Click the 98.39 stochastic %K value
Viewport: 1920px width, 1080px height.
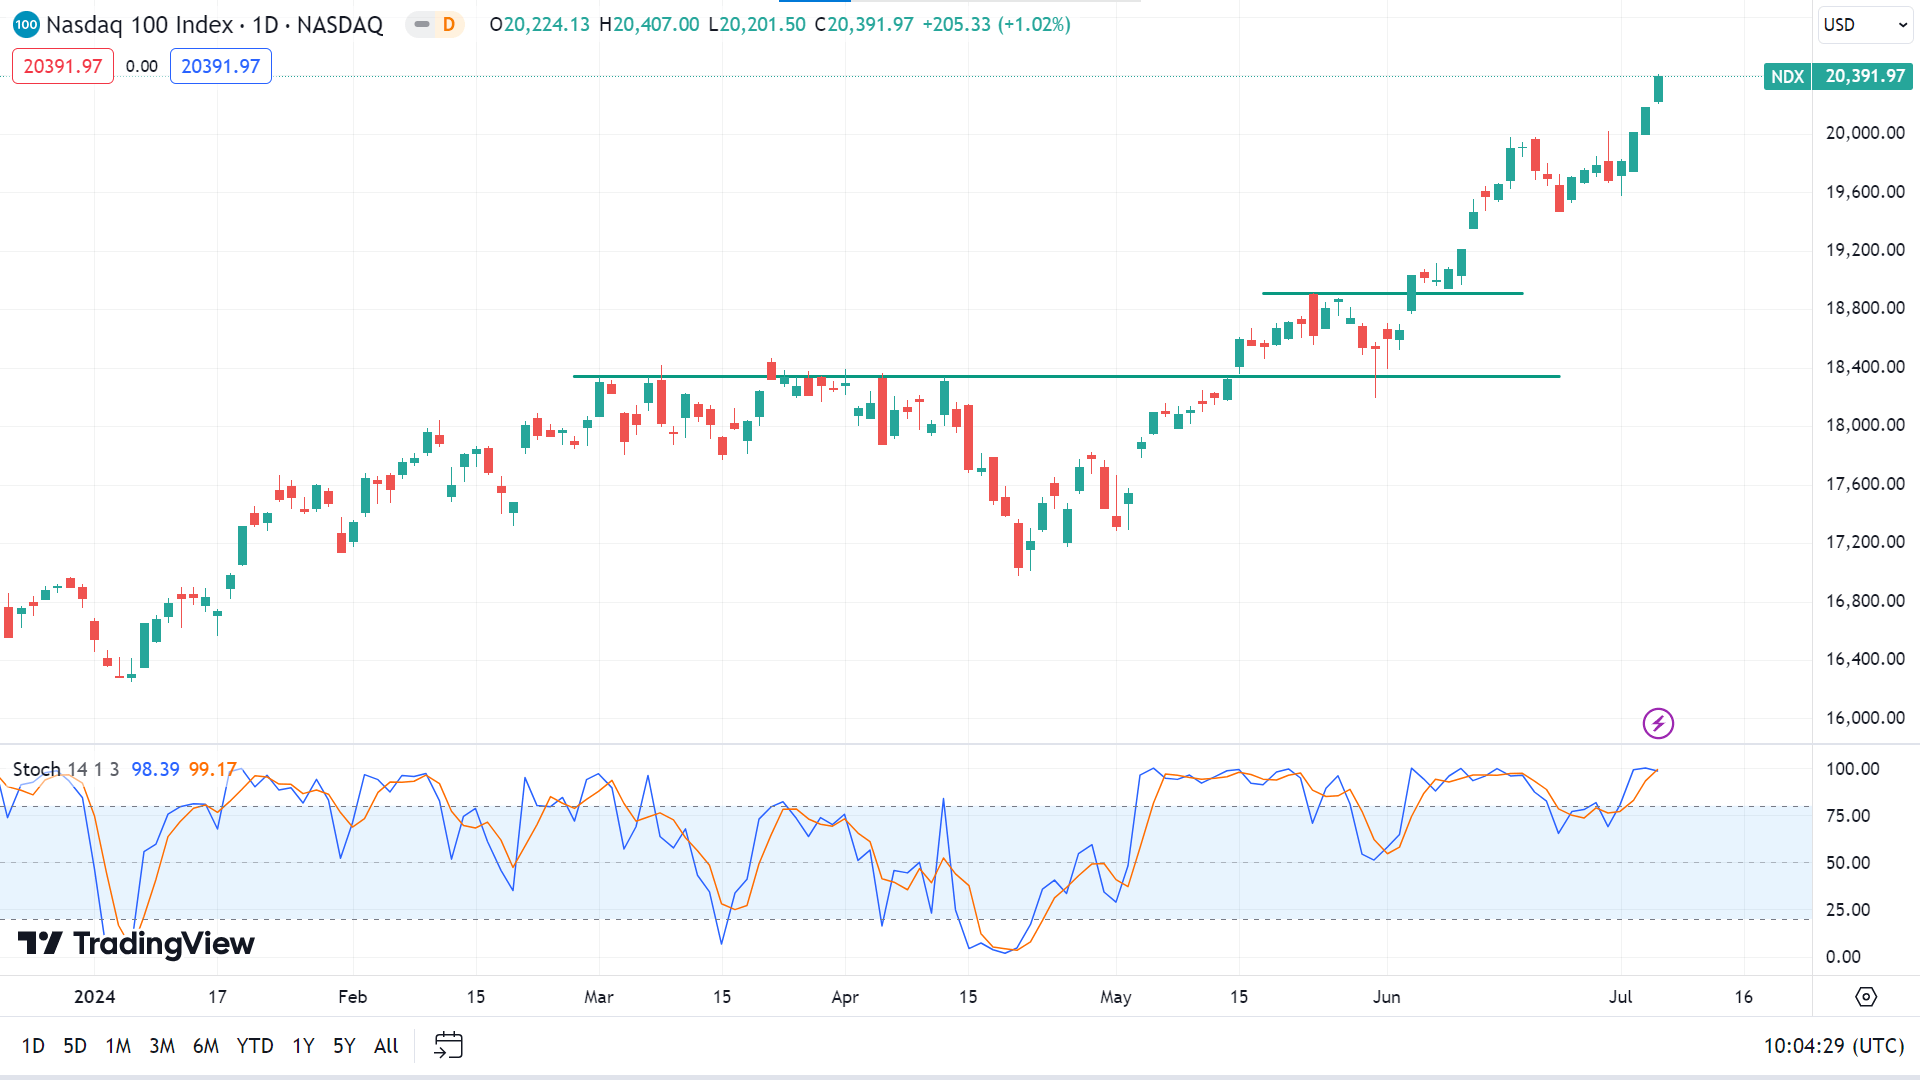pyautogui.click(x=155, y=769)
